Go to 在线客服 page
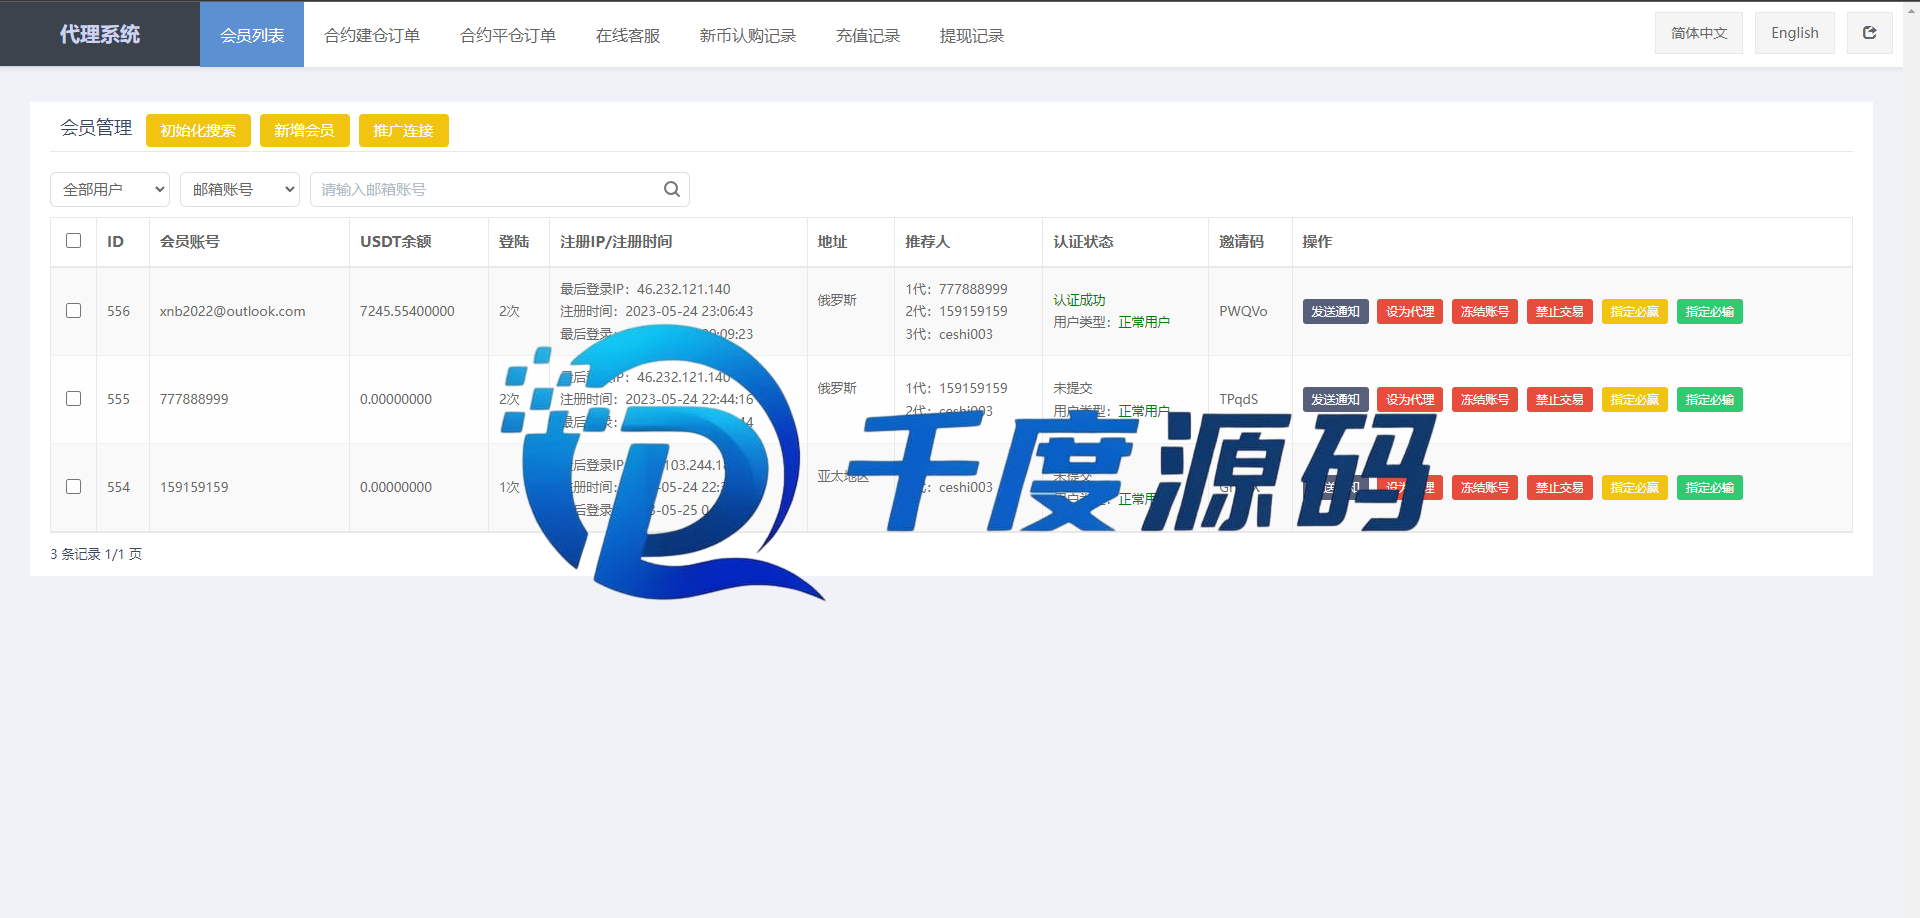This screenshot has width=1920, height=918. click(628, 35)
